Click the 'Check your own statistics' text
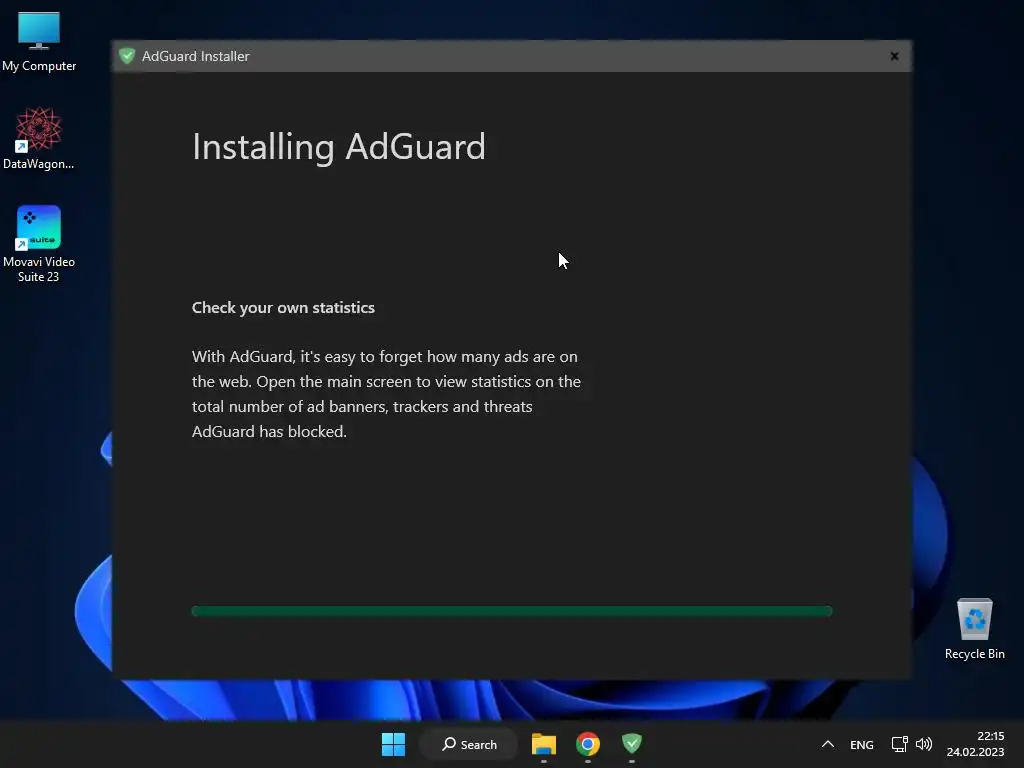Viewport: 1024px width, 768px height. click(283, 308)
